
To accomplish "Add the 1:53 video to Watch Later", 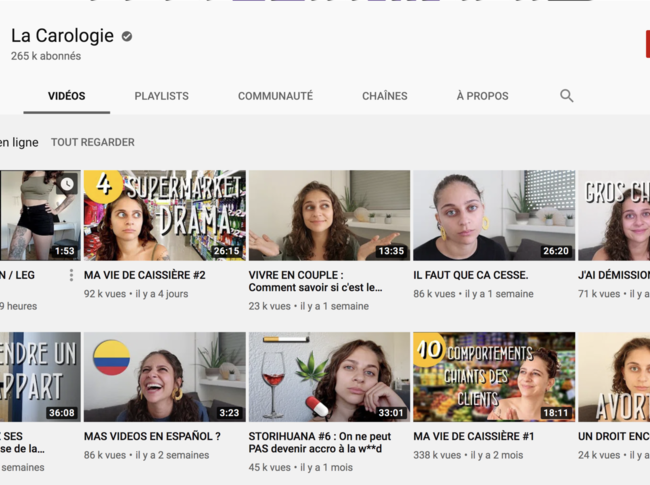I will tap(67, 184).
